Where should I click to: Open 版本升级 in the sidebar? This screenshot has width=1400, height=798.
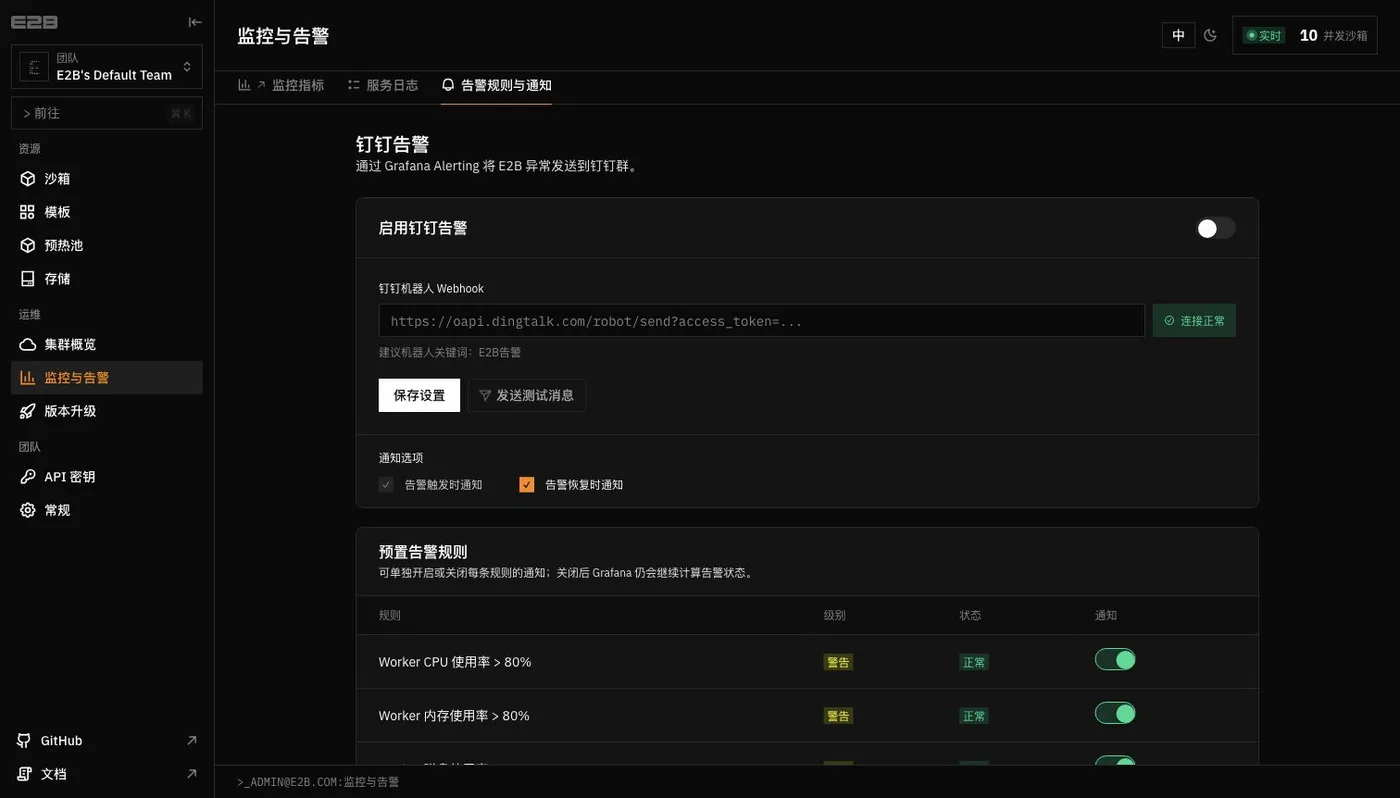(x=107, y=411)
